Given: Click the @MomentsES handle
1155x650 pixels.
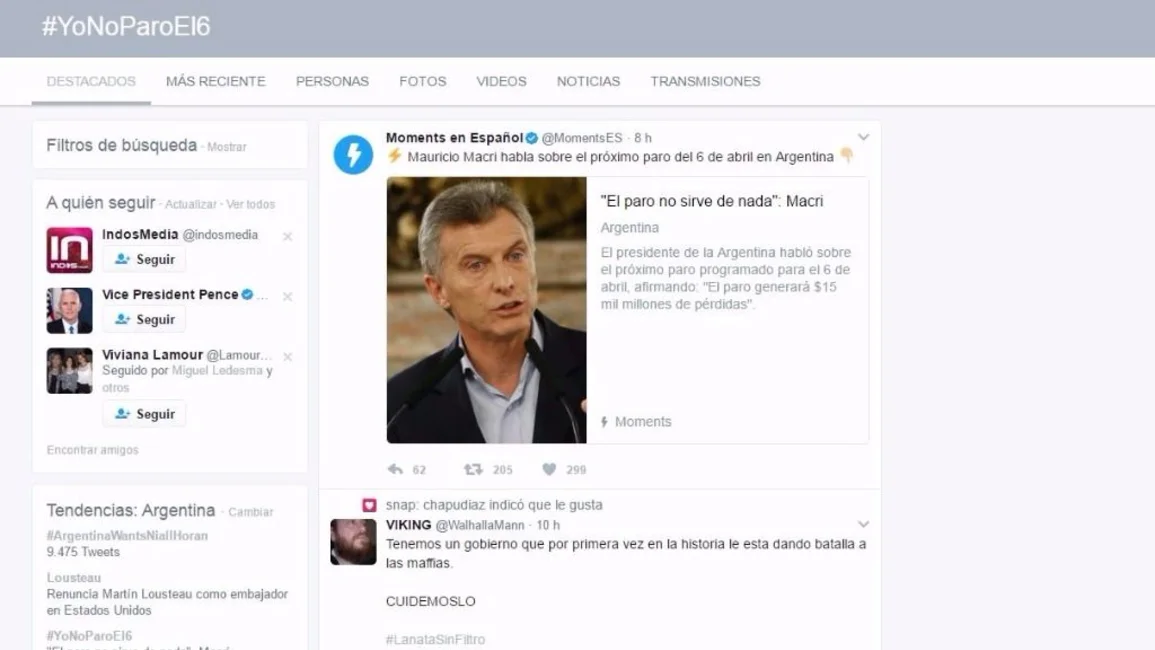Looking at the screenshot, I should 582,138.
